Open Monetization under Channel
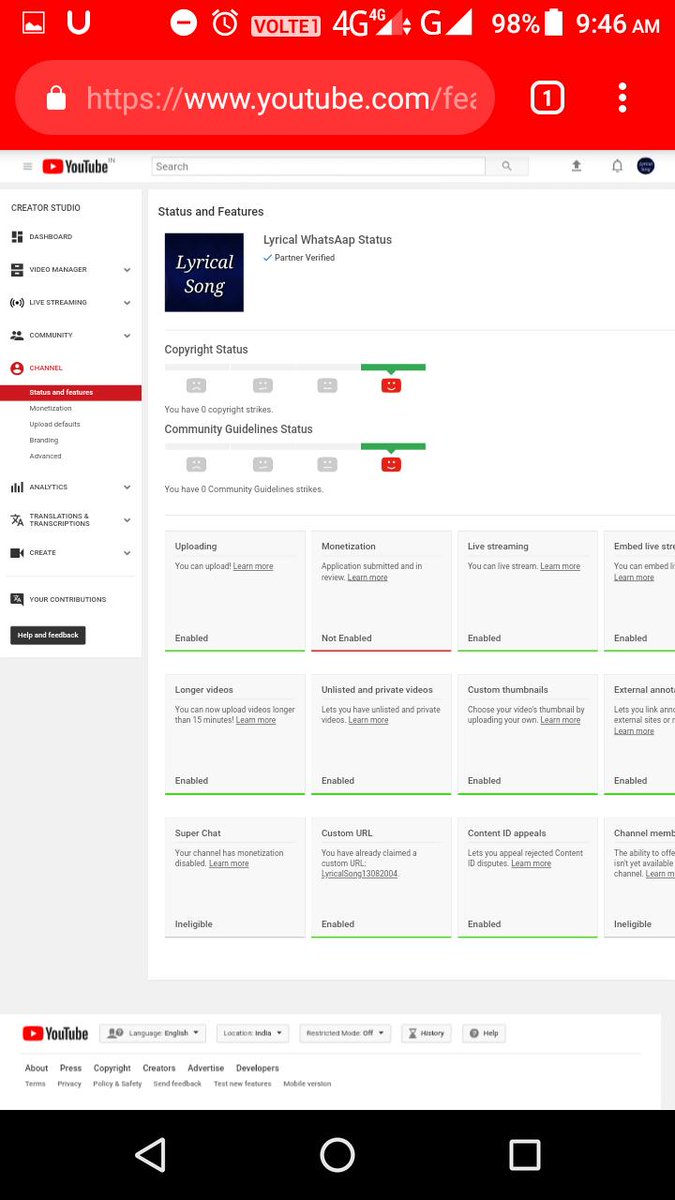675x1200 pixels. pos(51,408)
